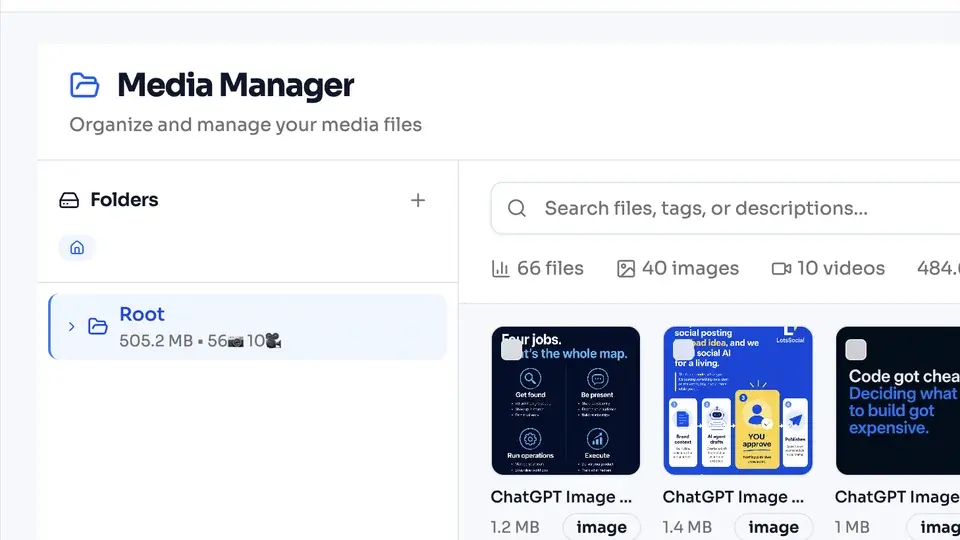Click the 10 videos camera icon

(781, 269)
